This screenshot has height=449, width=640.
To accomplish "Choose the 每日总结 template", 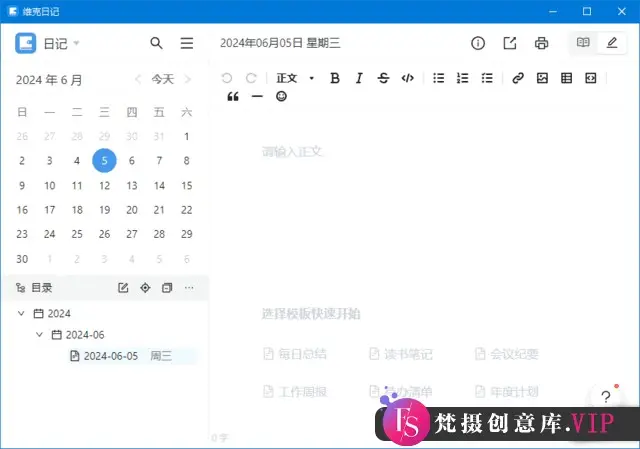I will [295, 353].
